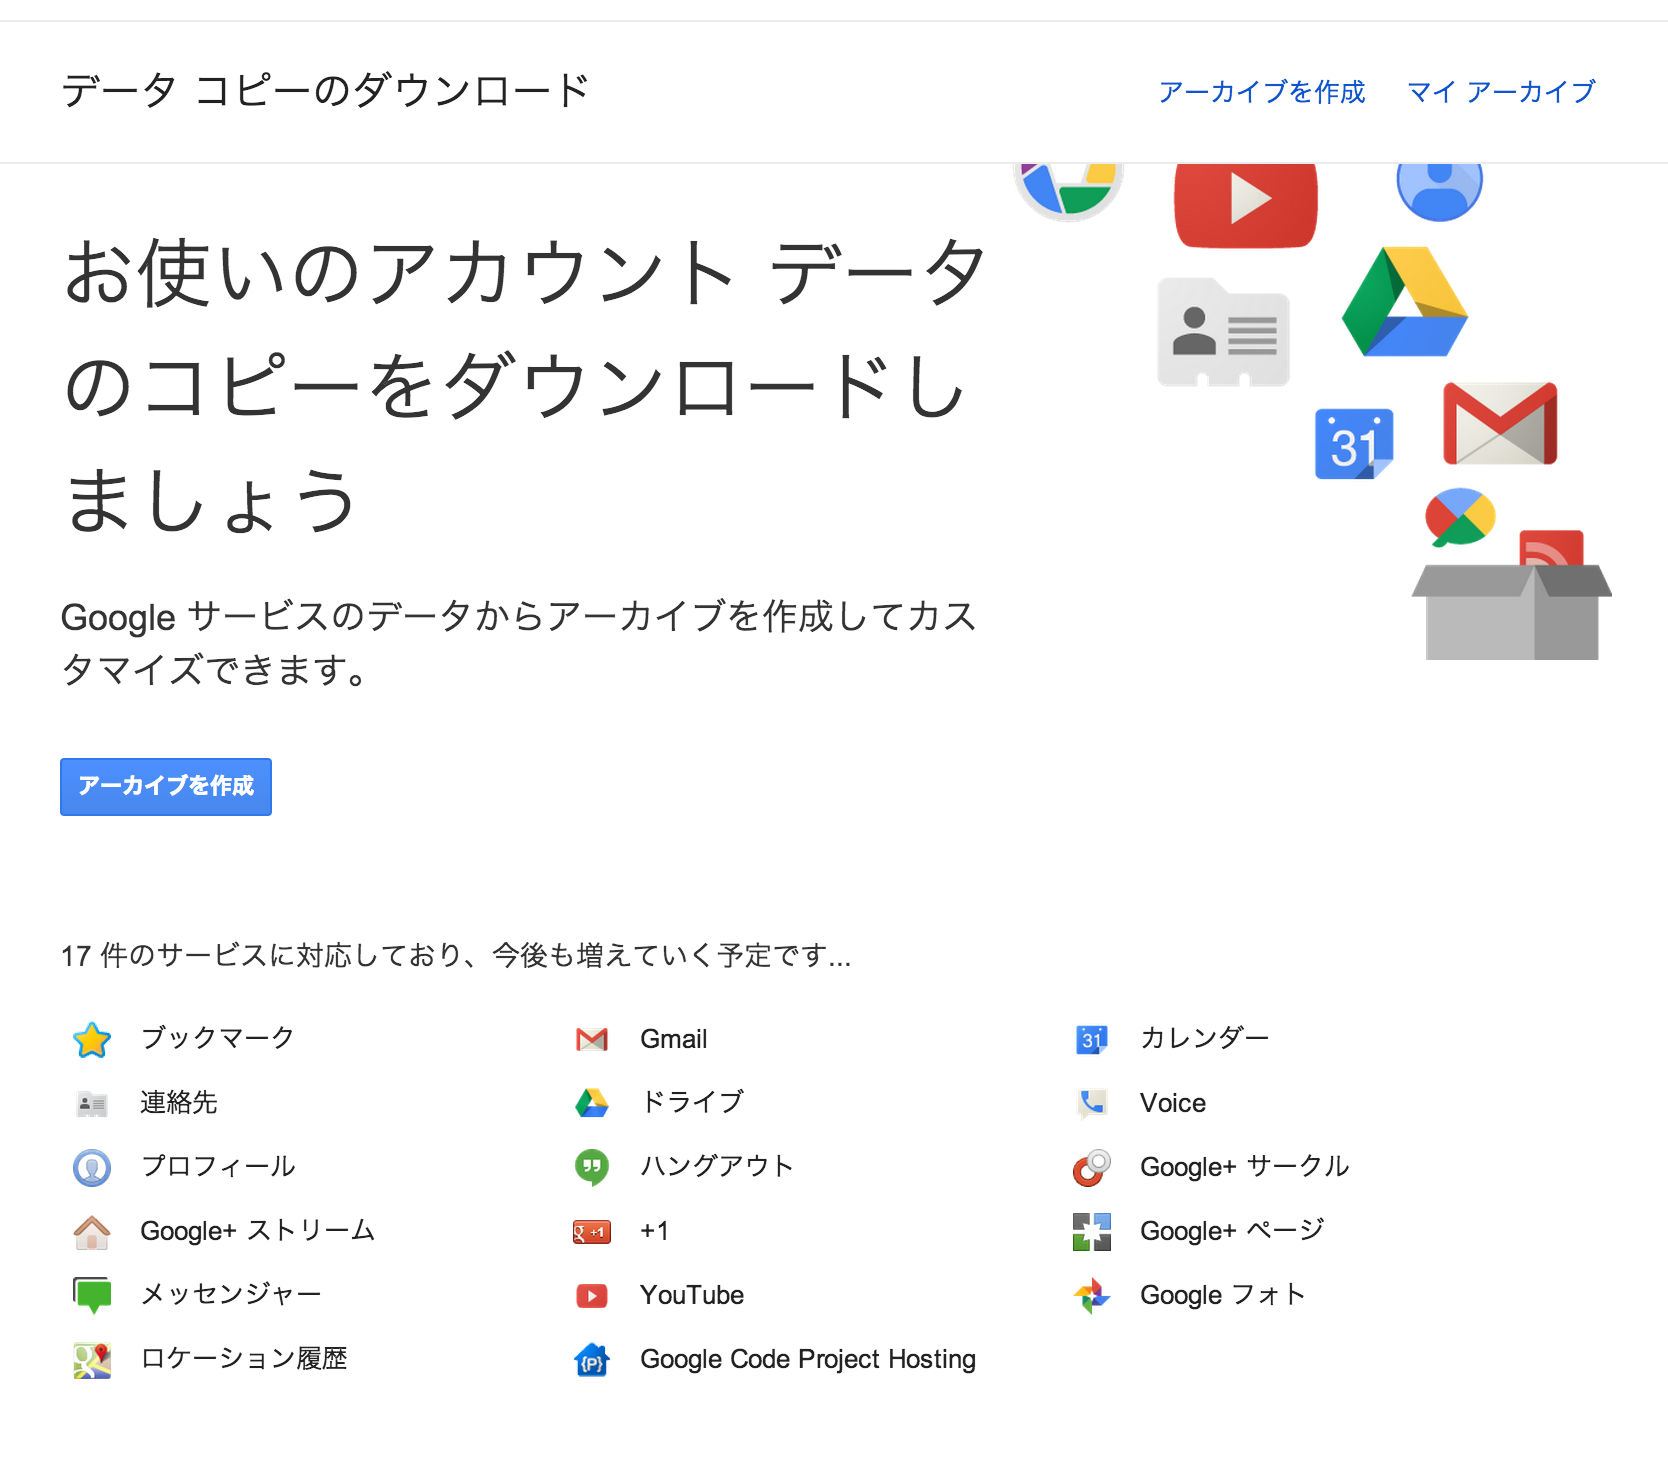The width and height of the screenshot is (1668, 1466).
Task: Click the Google Code Project Hosting label
Action: pos(808,1359)
